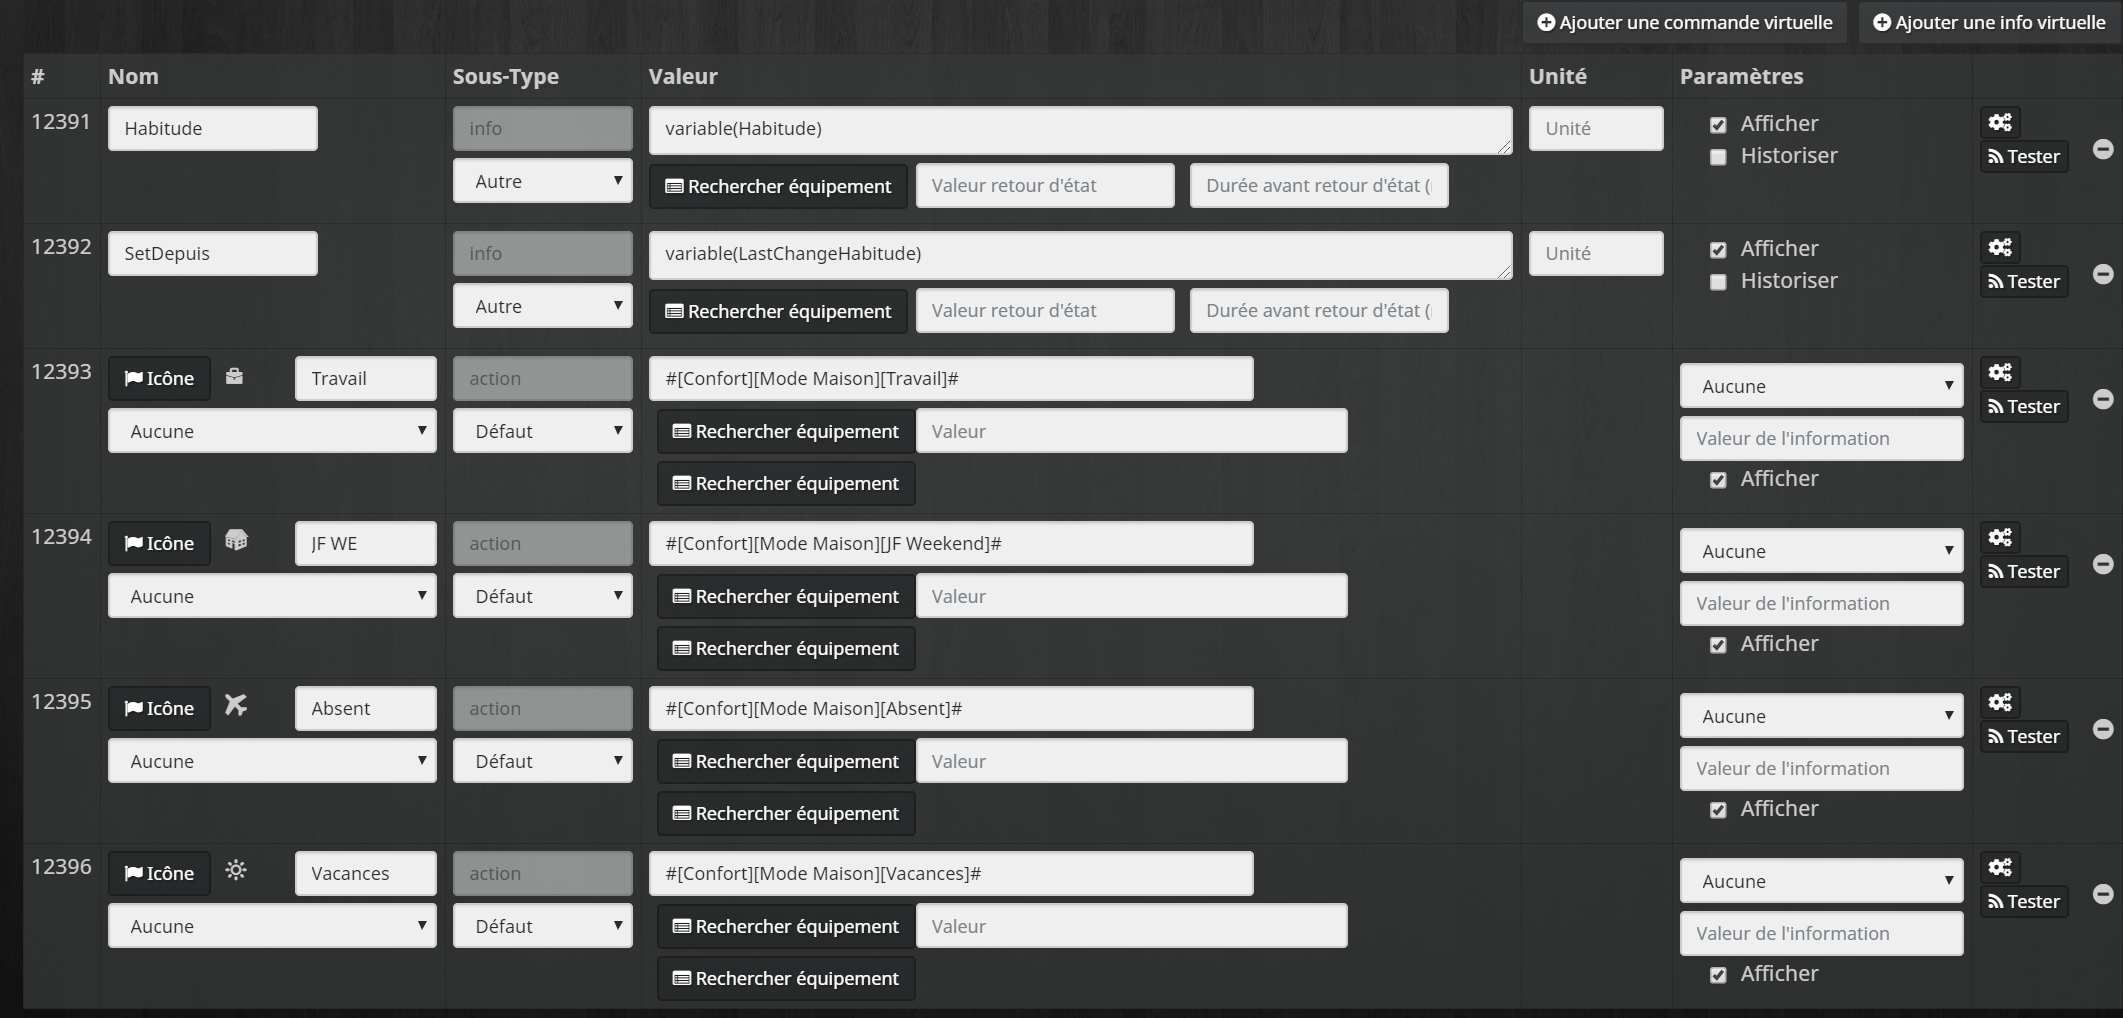
Task: Click command ID 12393
Action: (x=61, y=371)
